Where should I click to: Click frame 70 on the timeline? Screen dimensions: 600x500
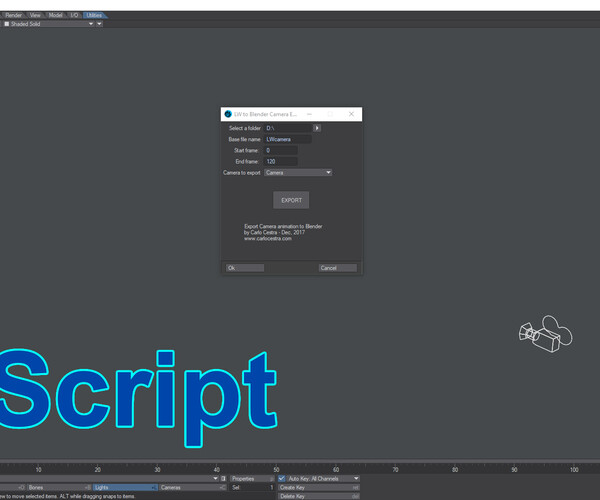[x=395, y=469]
